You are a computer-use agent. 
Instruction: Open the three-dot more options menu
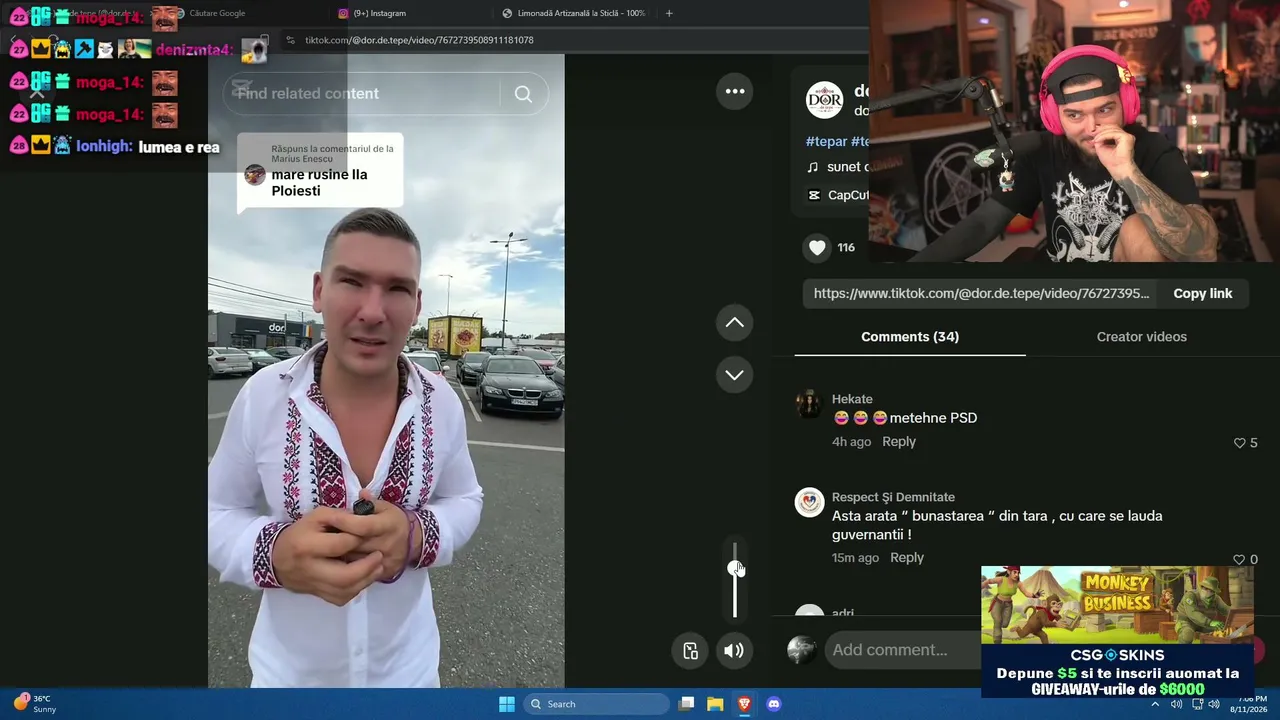(x=735, y=91)
